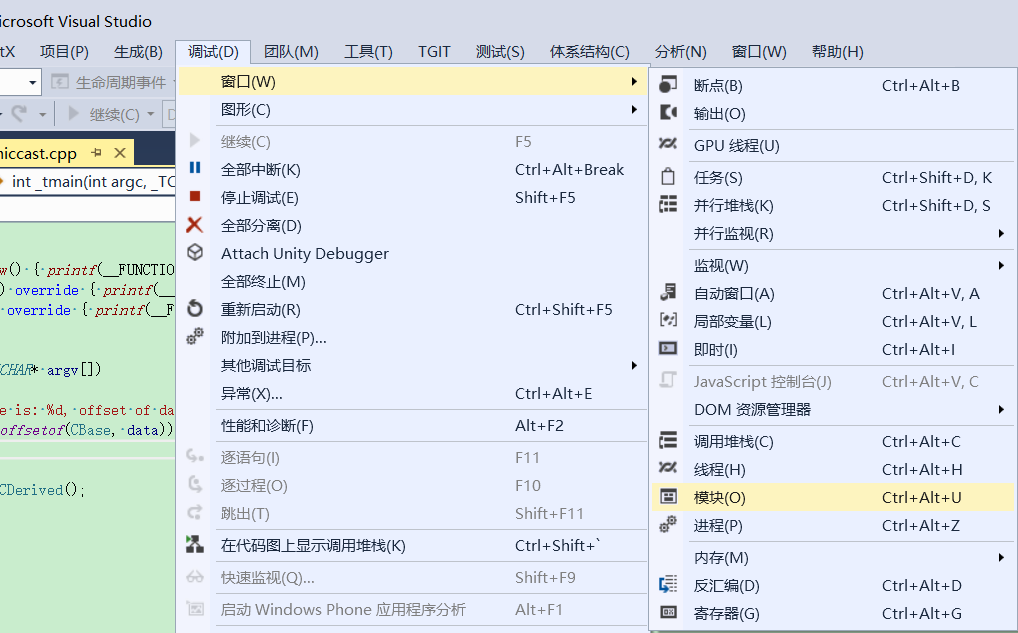
Task: Click the Autos window icon
Action: tap(668, 293)
